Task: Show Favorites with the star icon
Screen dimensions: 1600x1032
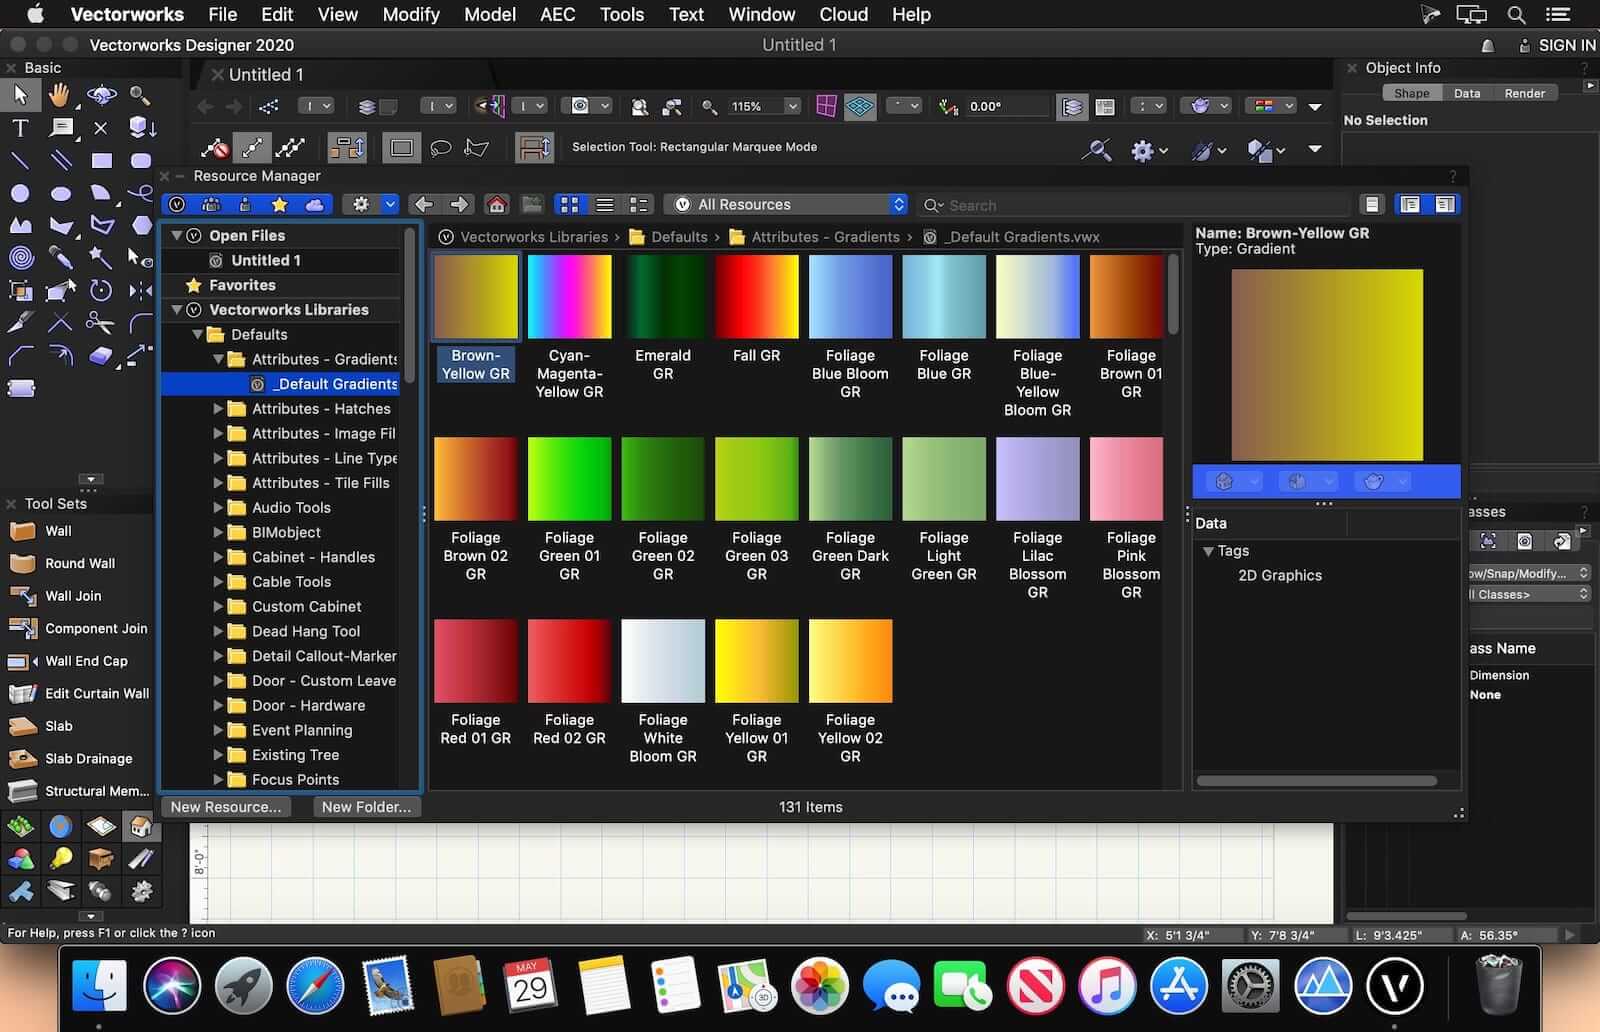Action: point(279,204)
